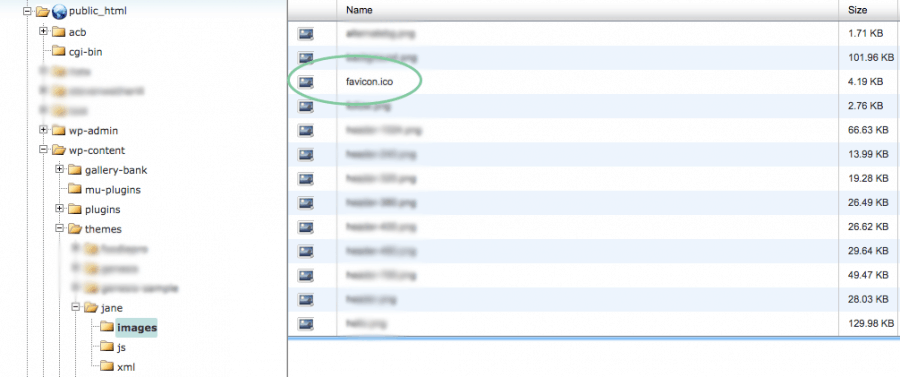The width and height of the screenshot is (900, 377).
Task: Click the cgi-bin folder icon
Action: pyautogui.click(x=59, y=51)
